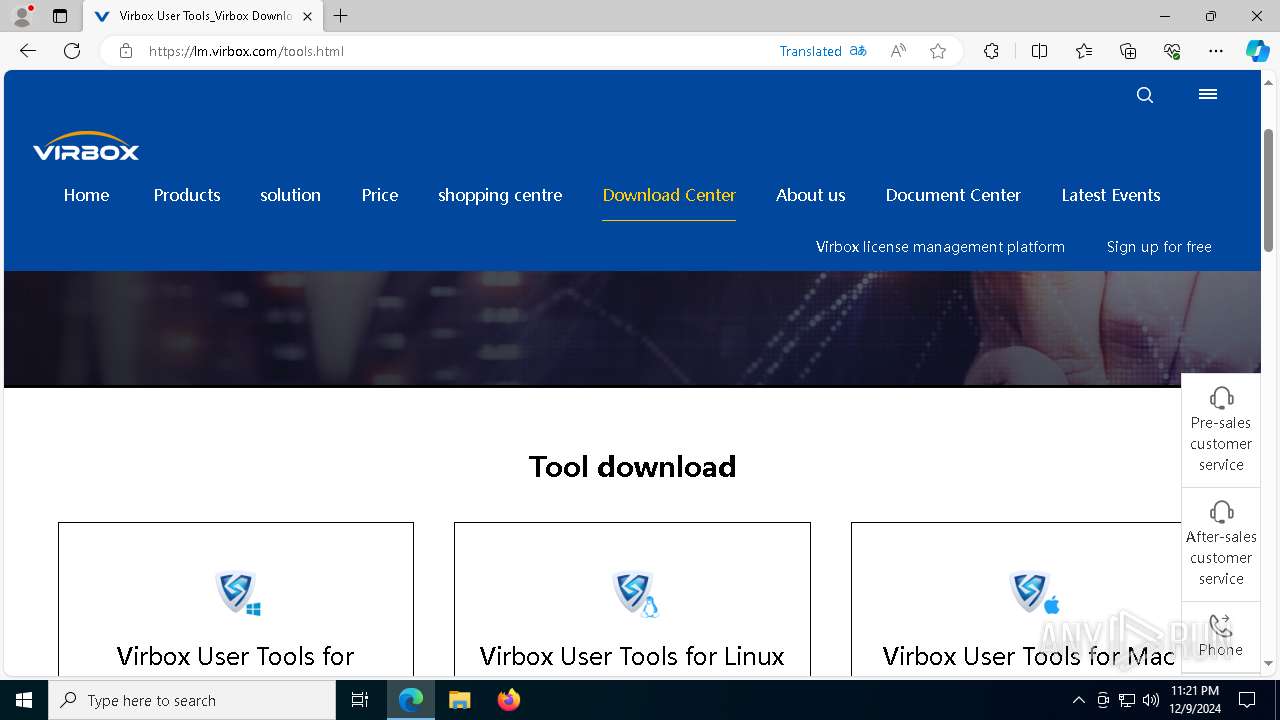Close the Virbox User Tools tab
Image resolution: width=1280 pixels, height=720 pixels.
(x=307, y=16)
